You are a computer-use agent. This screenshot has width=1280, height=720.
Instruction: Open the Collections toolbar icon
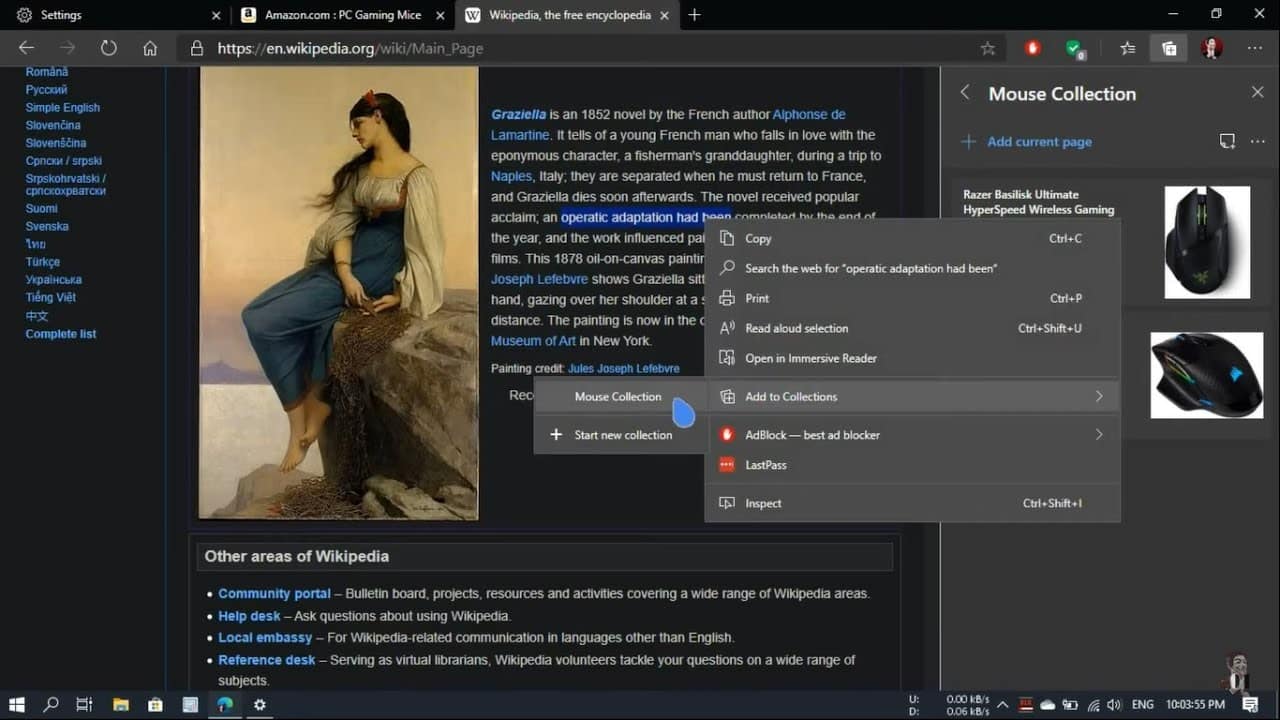tap(1168, 48)
